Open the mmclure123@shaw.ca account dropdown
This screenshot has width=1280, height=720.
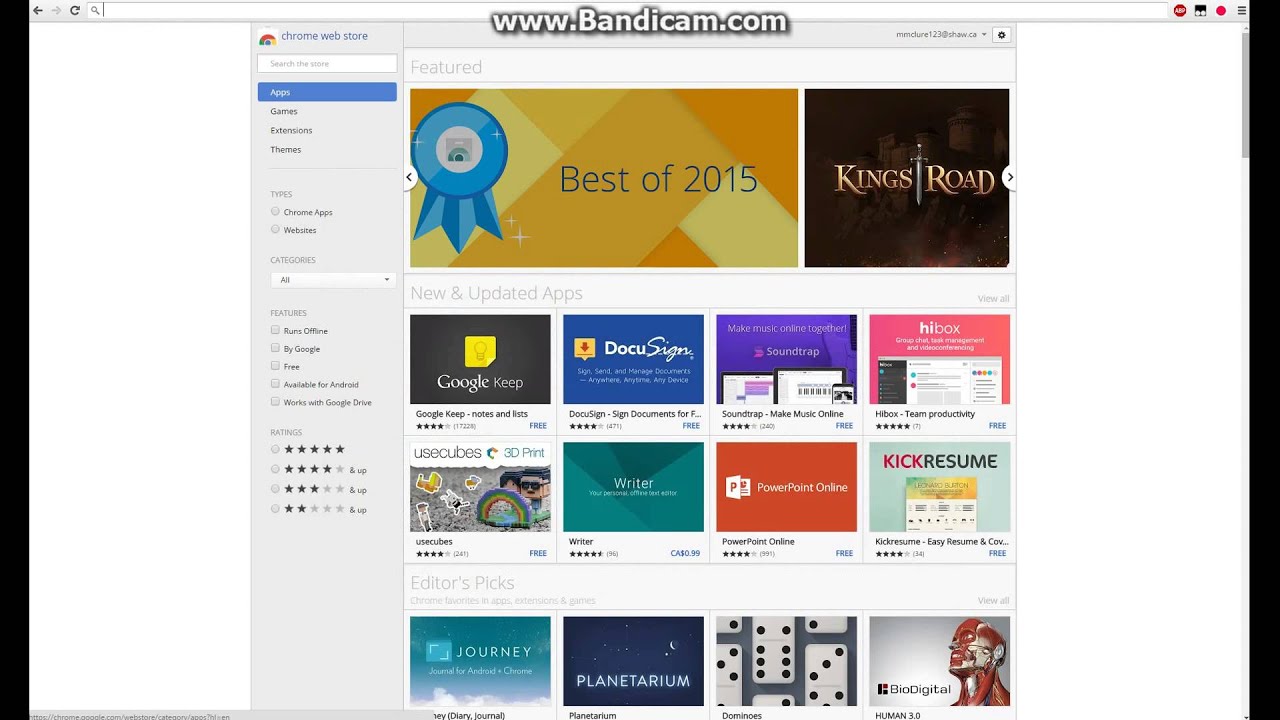point(941,35)
